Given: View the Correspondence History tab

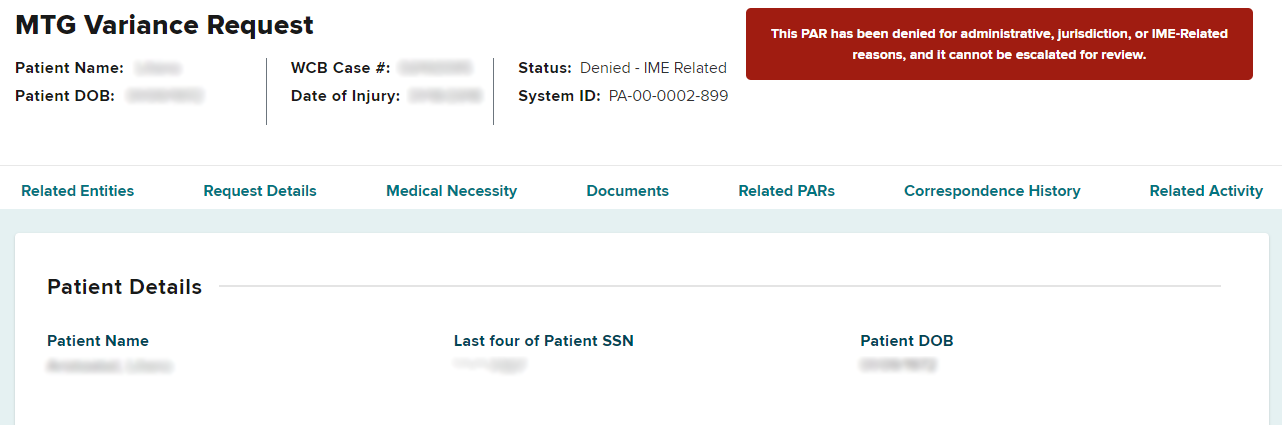Looking at the screenshot, I should pos(992,191).
